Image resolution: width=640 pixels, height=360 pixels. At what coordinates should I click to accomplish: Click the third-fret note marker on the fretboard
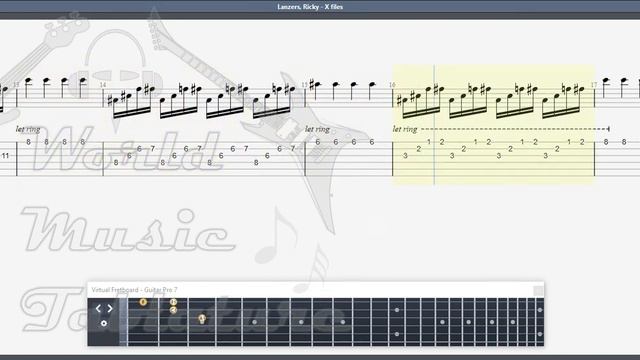tap(202, 318)
